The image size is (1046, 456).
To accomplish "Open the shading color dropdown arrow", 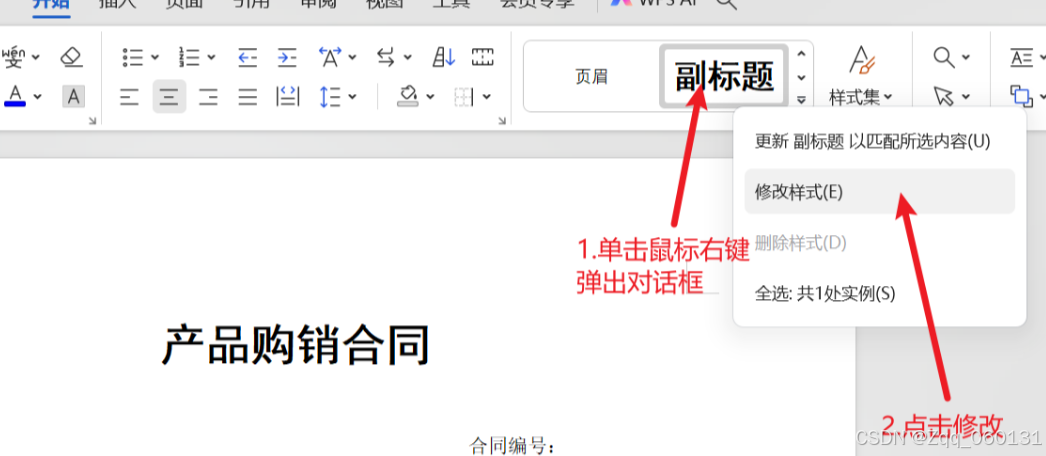I will coord(430,97).
